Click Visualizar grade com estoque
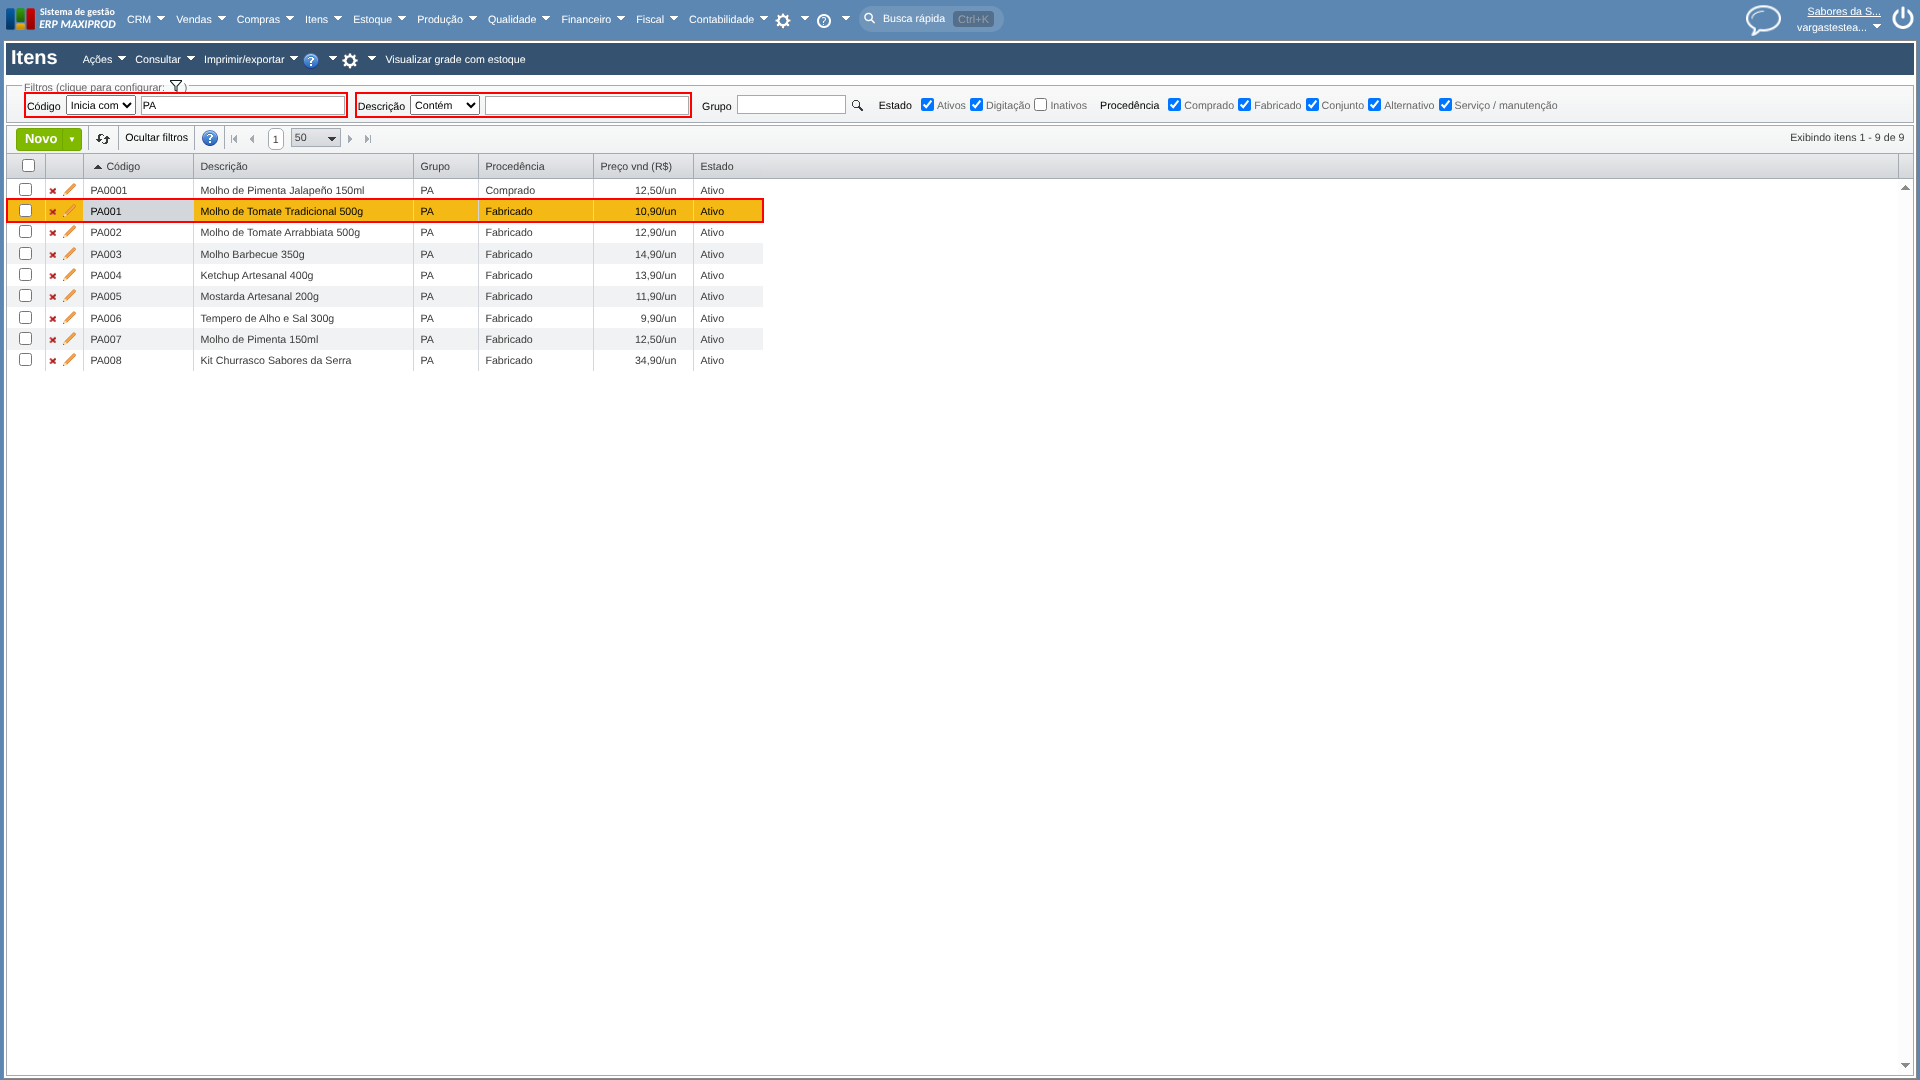1920x1080 pixels. 455,60
